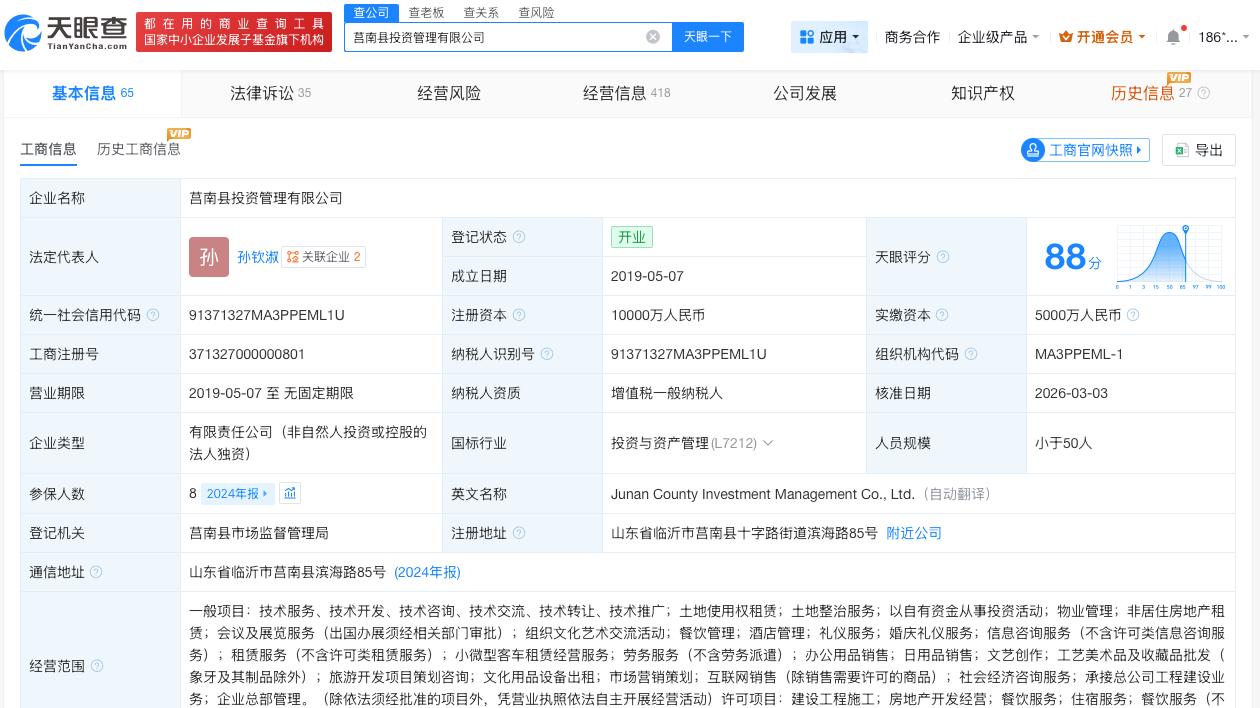Open the 附近公司 link
Image resolution: width=1260 pixels, height=708 pixels.
pyautogui.click(x=913, y=533)
